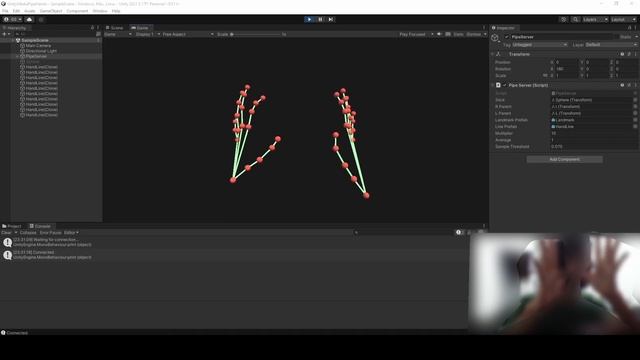Click the Hierarchy add (+) button

coord(6,34)
